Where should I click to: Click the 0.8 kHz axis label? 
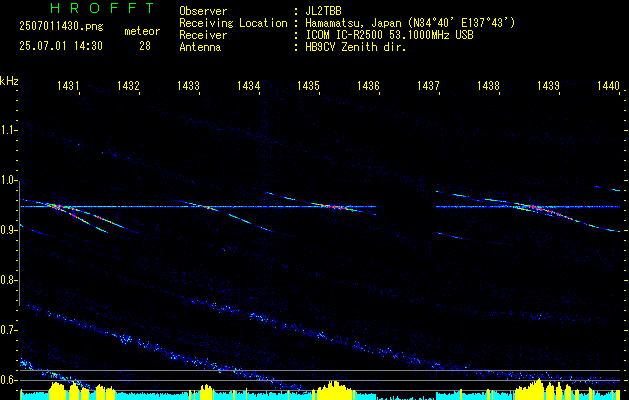[x=8, y=280]
